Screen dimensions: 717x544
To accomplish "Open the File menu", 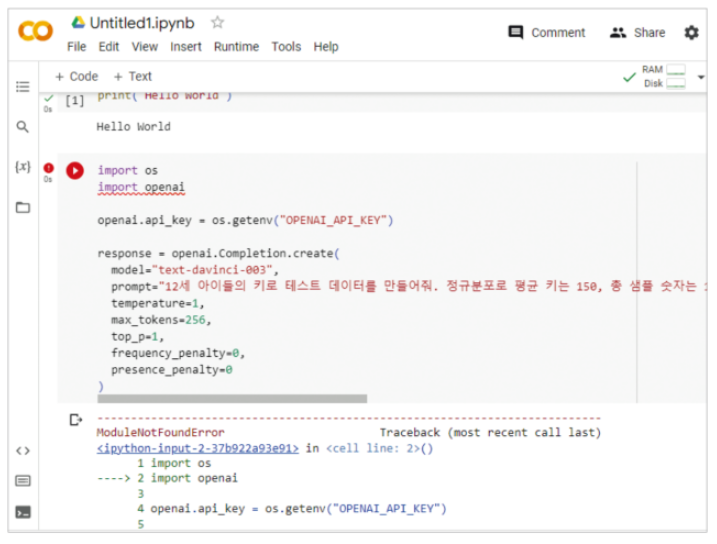I will click(x=76, y=47).
